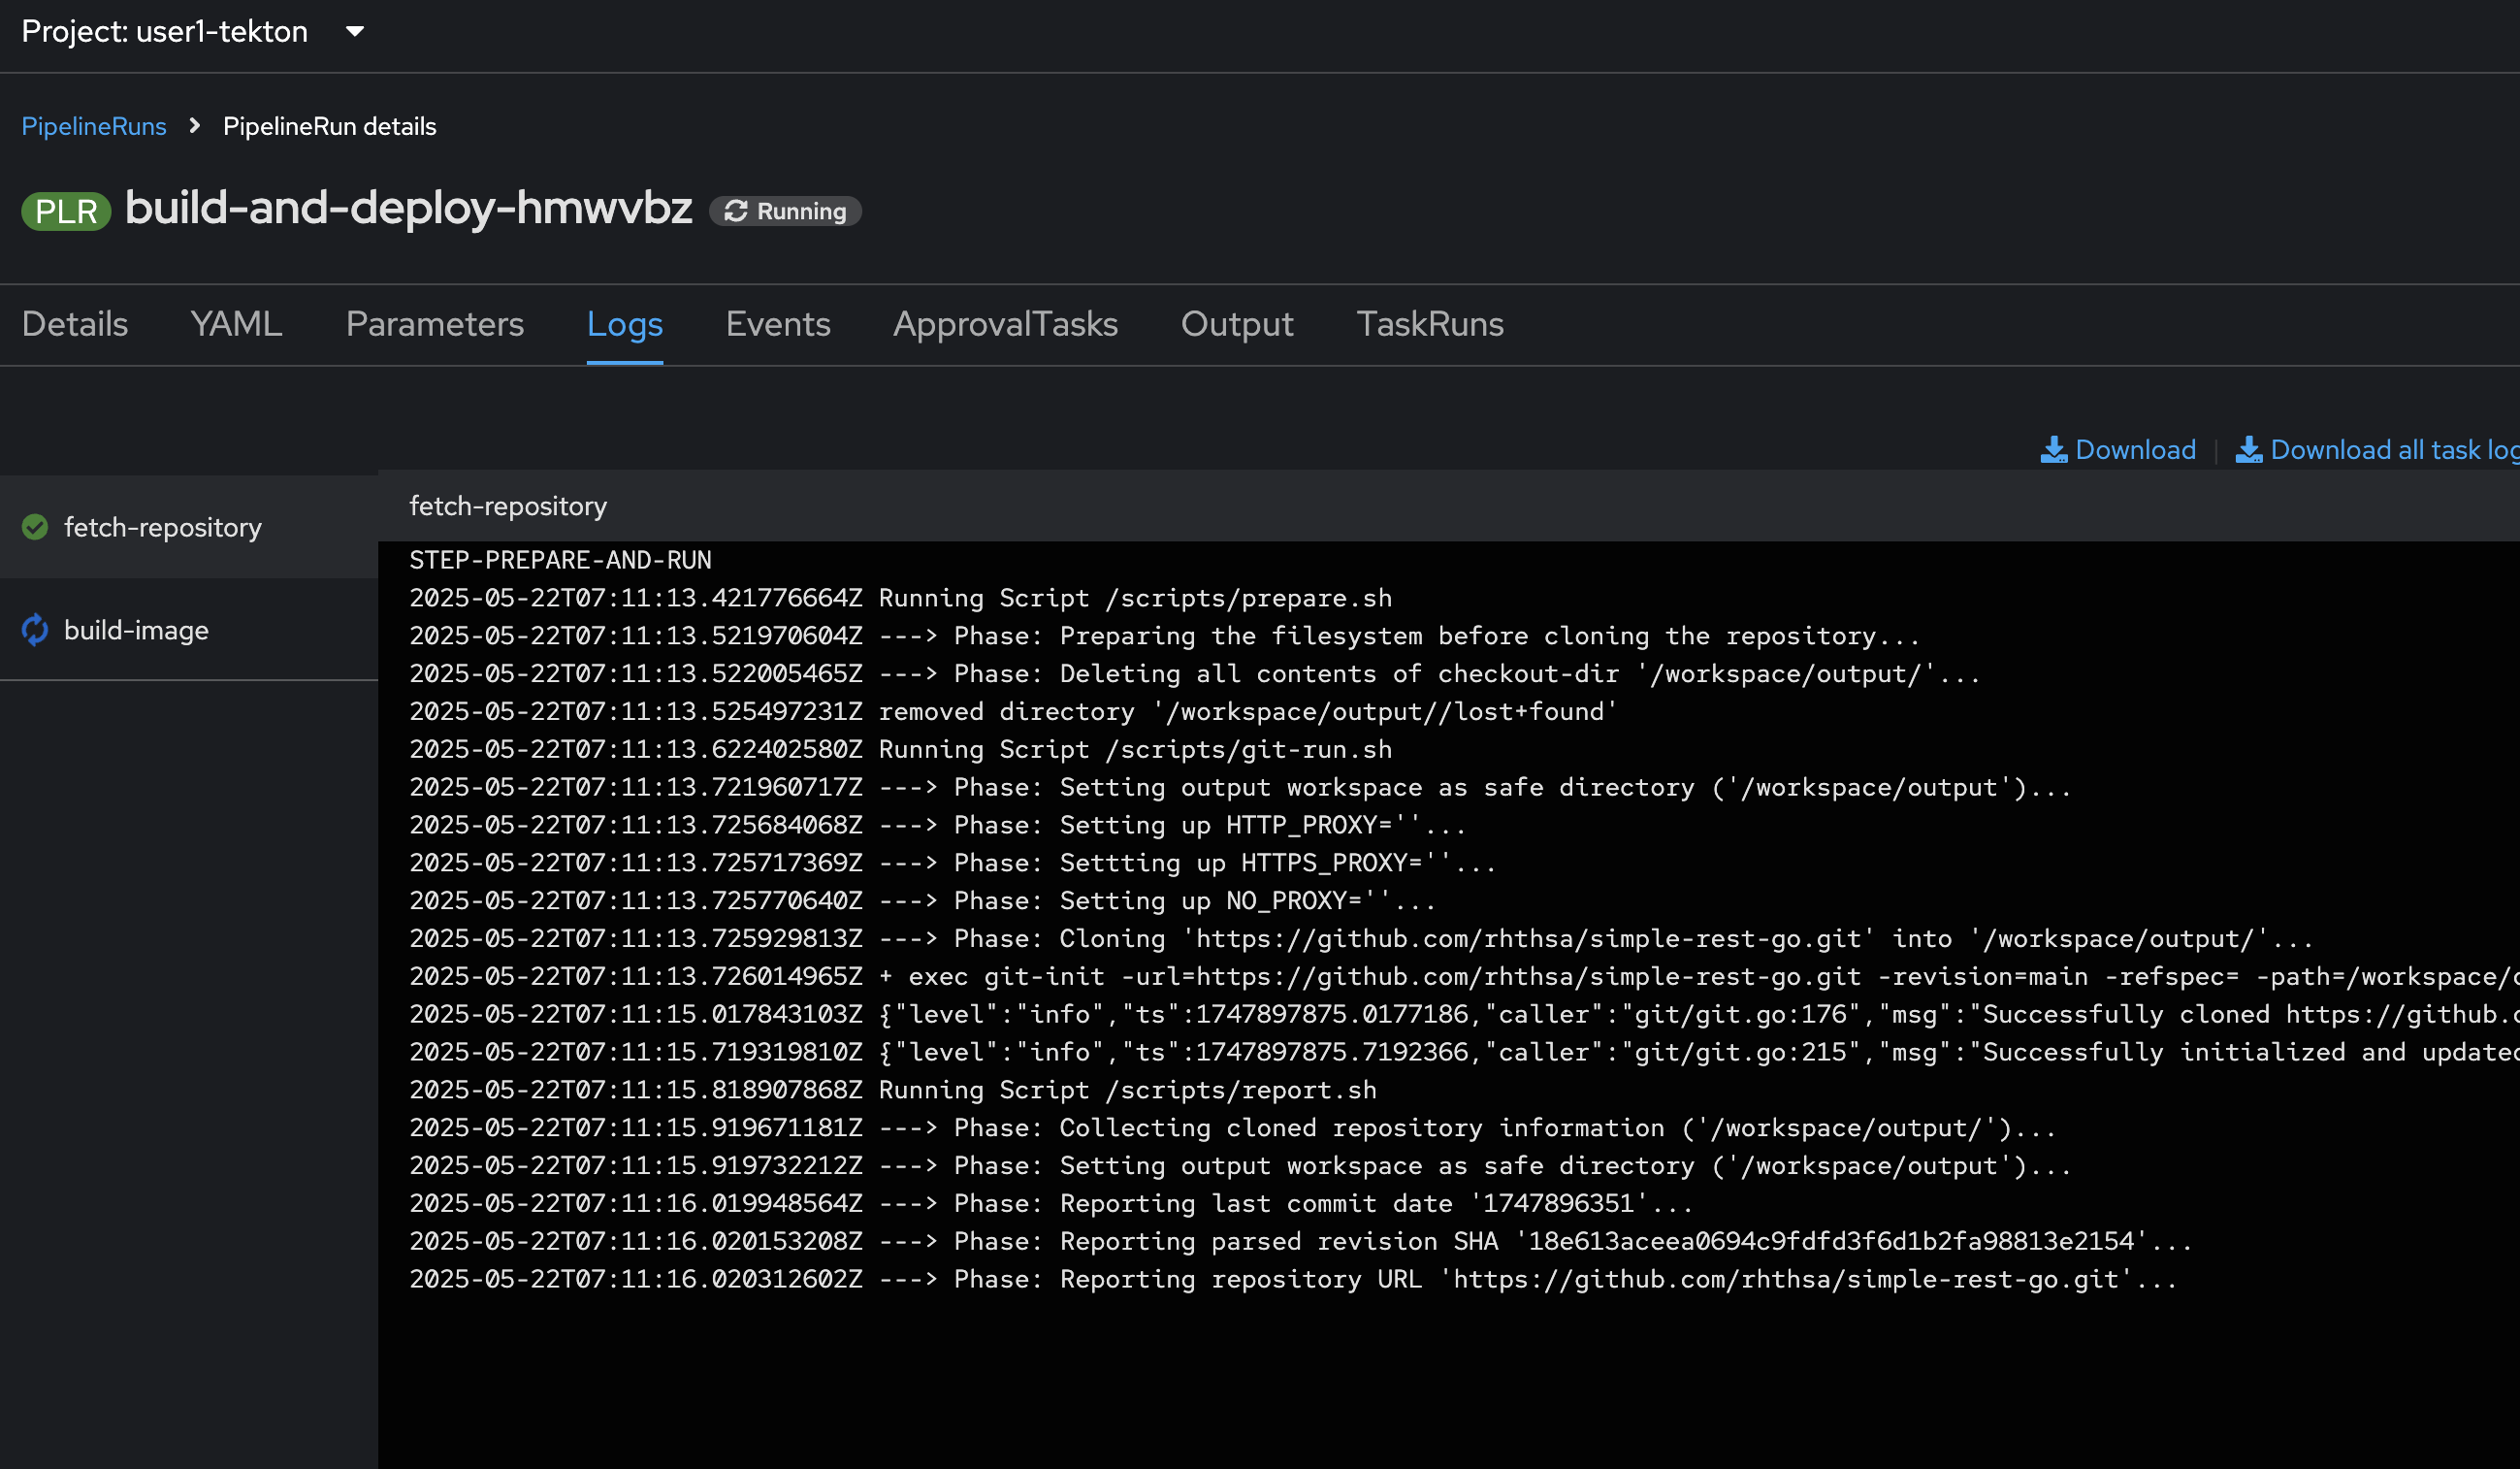Screen dimensions: 2520x1469
Task: Click log line Running Script /scripts/prepare.sh
Action: (x=900, y=598)
